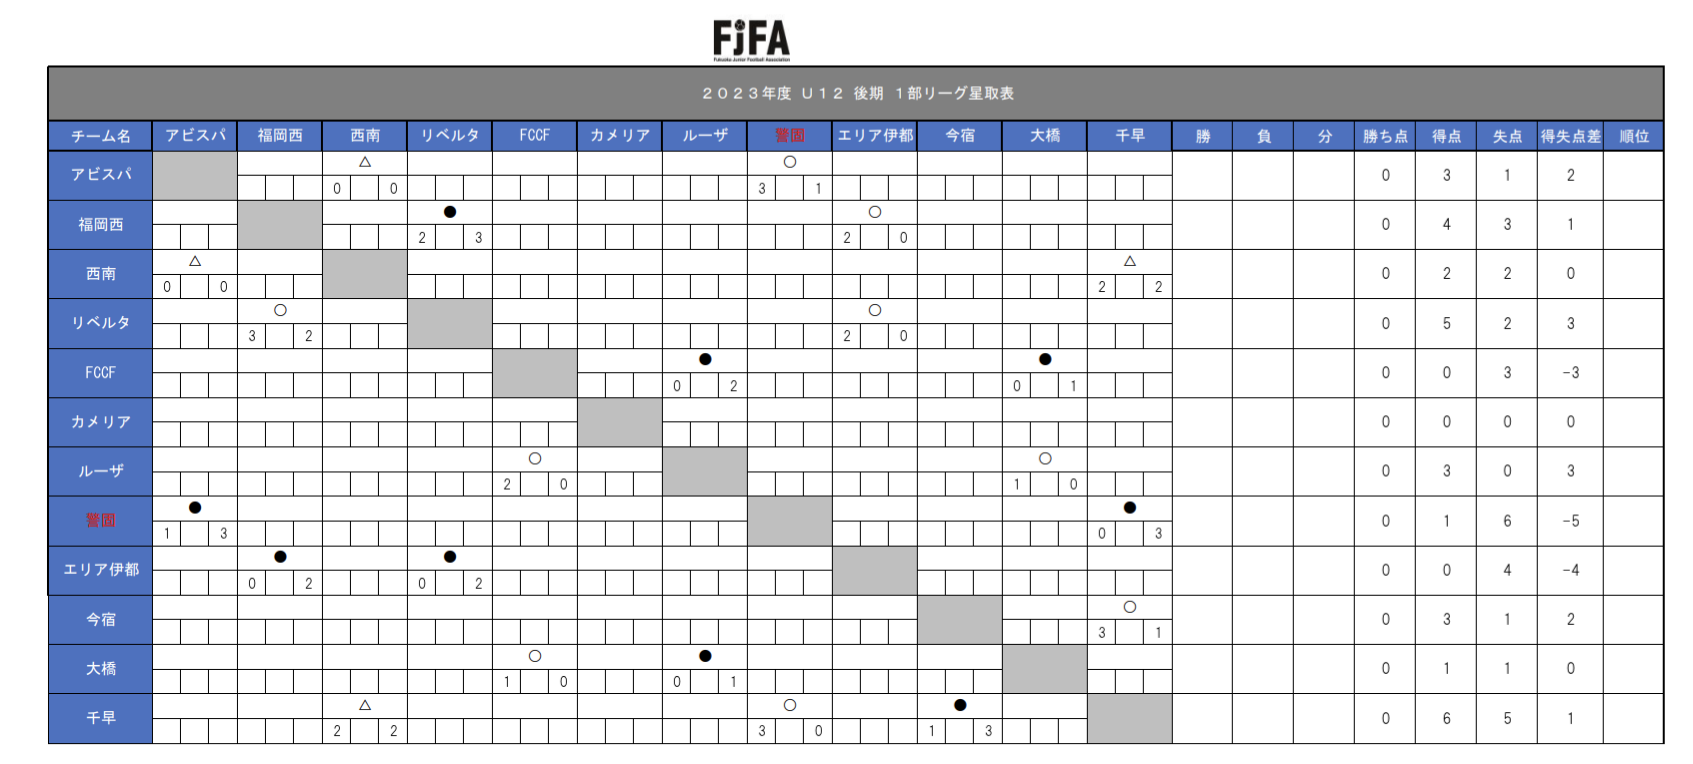
Task: Click the FIFA logo at the top
Action: [751, 40]
